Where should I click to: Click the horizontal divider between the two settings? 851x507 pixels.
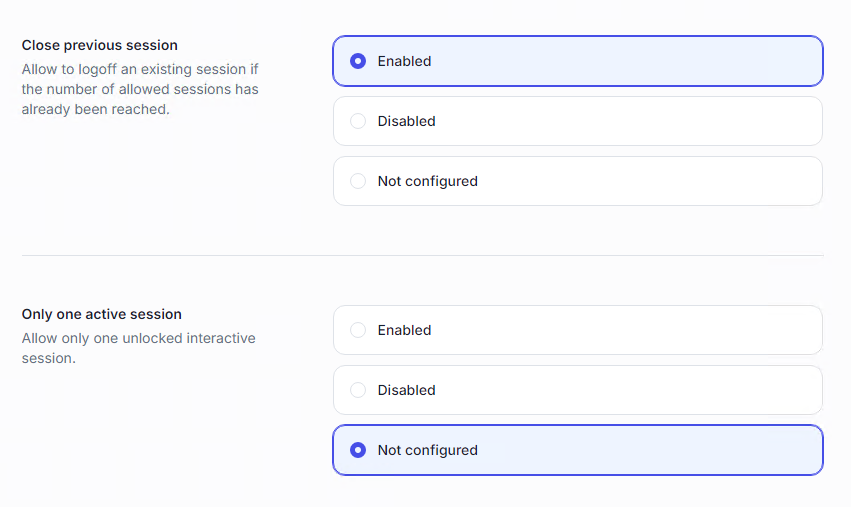click(x=422, y=255)
